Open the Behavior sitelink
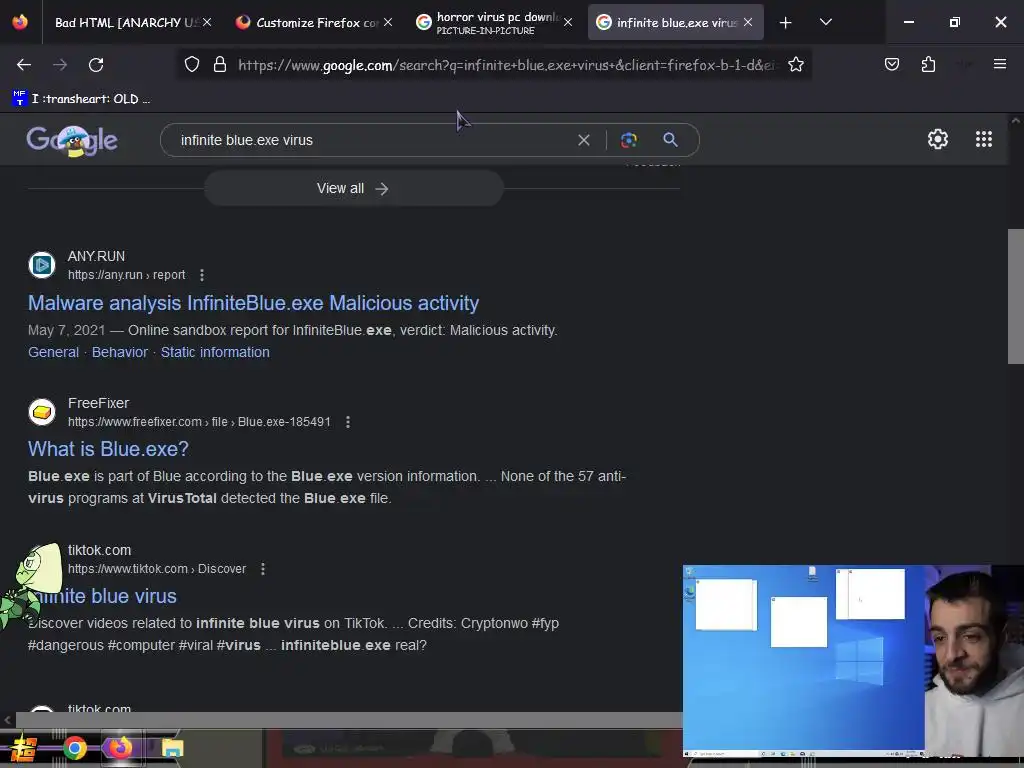The image size is (1024, 768). click(120, 353)
